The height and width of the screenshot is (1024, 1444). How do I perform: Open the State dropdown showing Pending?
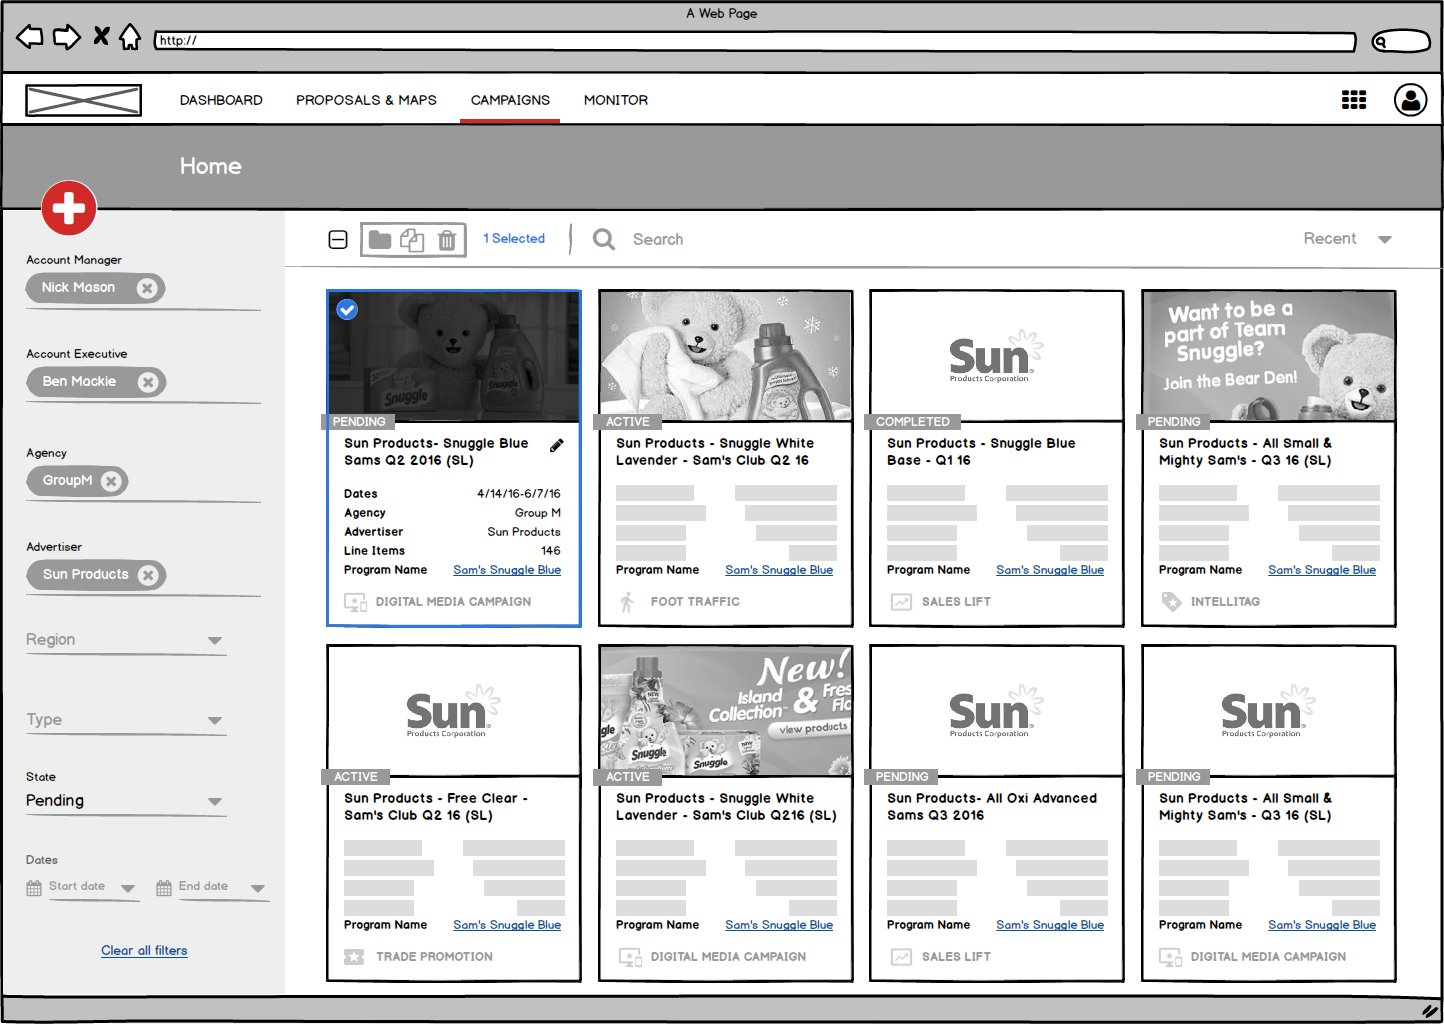214,801
